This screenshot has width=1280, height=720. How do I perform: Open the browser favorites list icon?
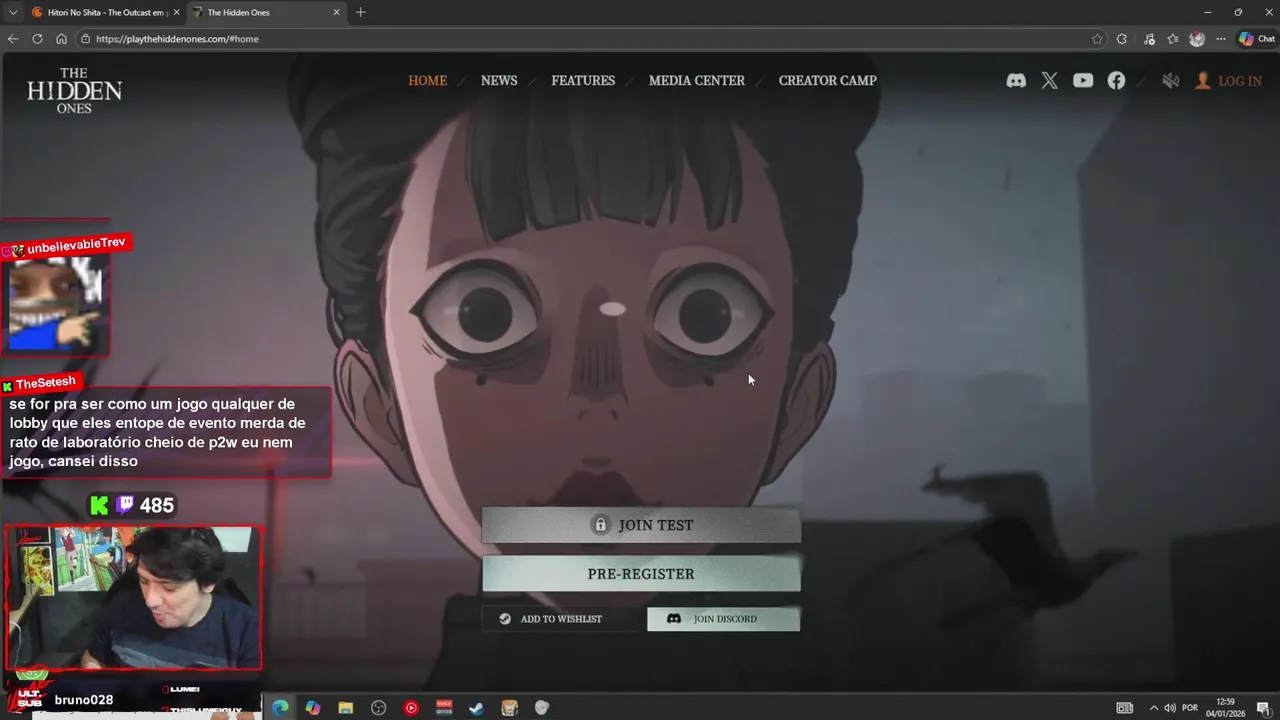point(1173,39)
